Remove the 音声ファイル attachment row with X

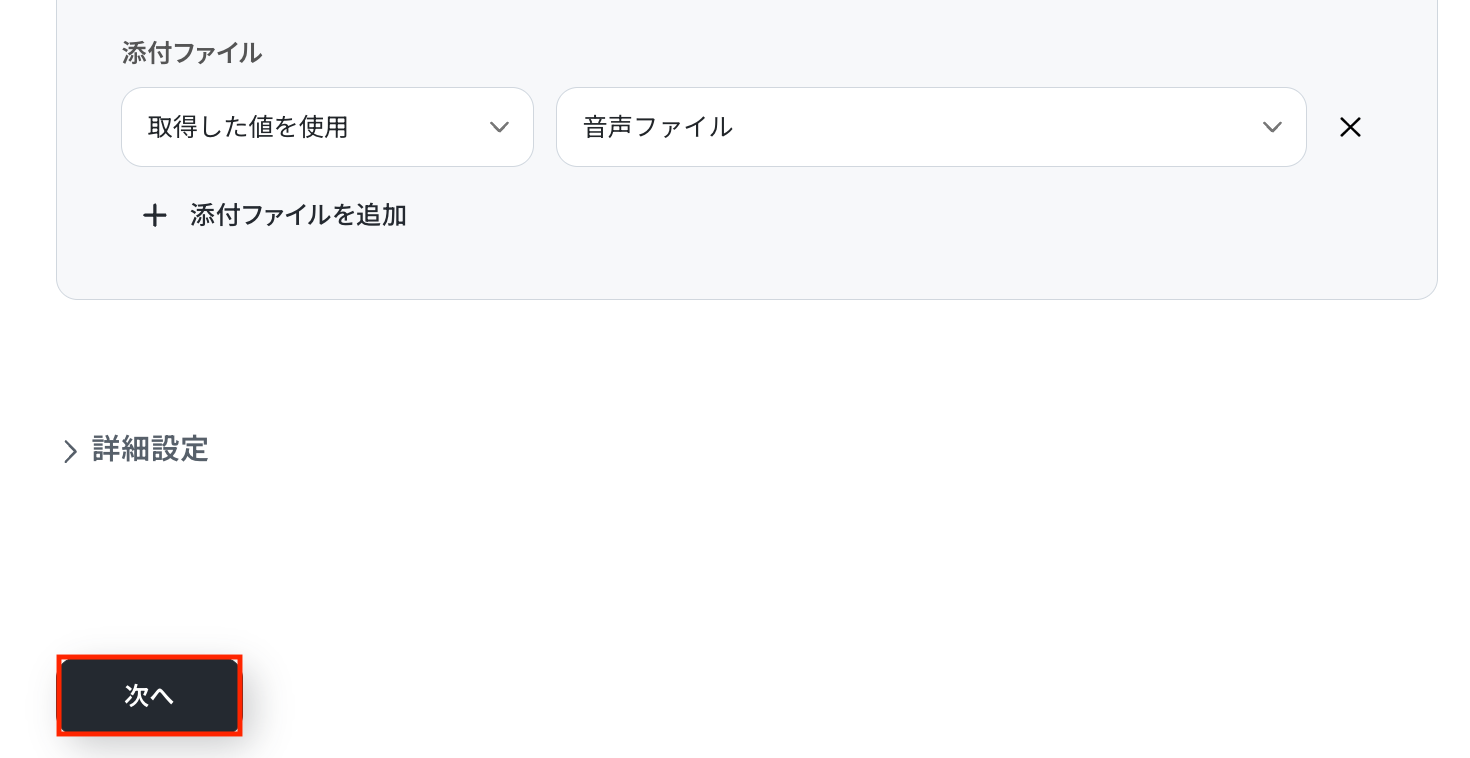point(1350,127)
